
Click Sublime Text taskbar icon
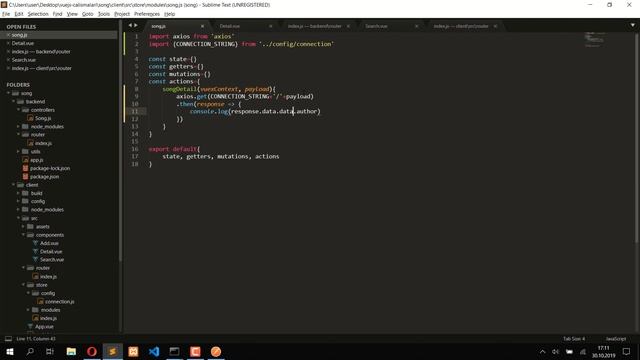tap(113, 351)
